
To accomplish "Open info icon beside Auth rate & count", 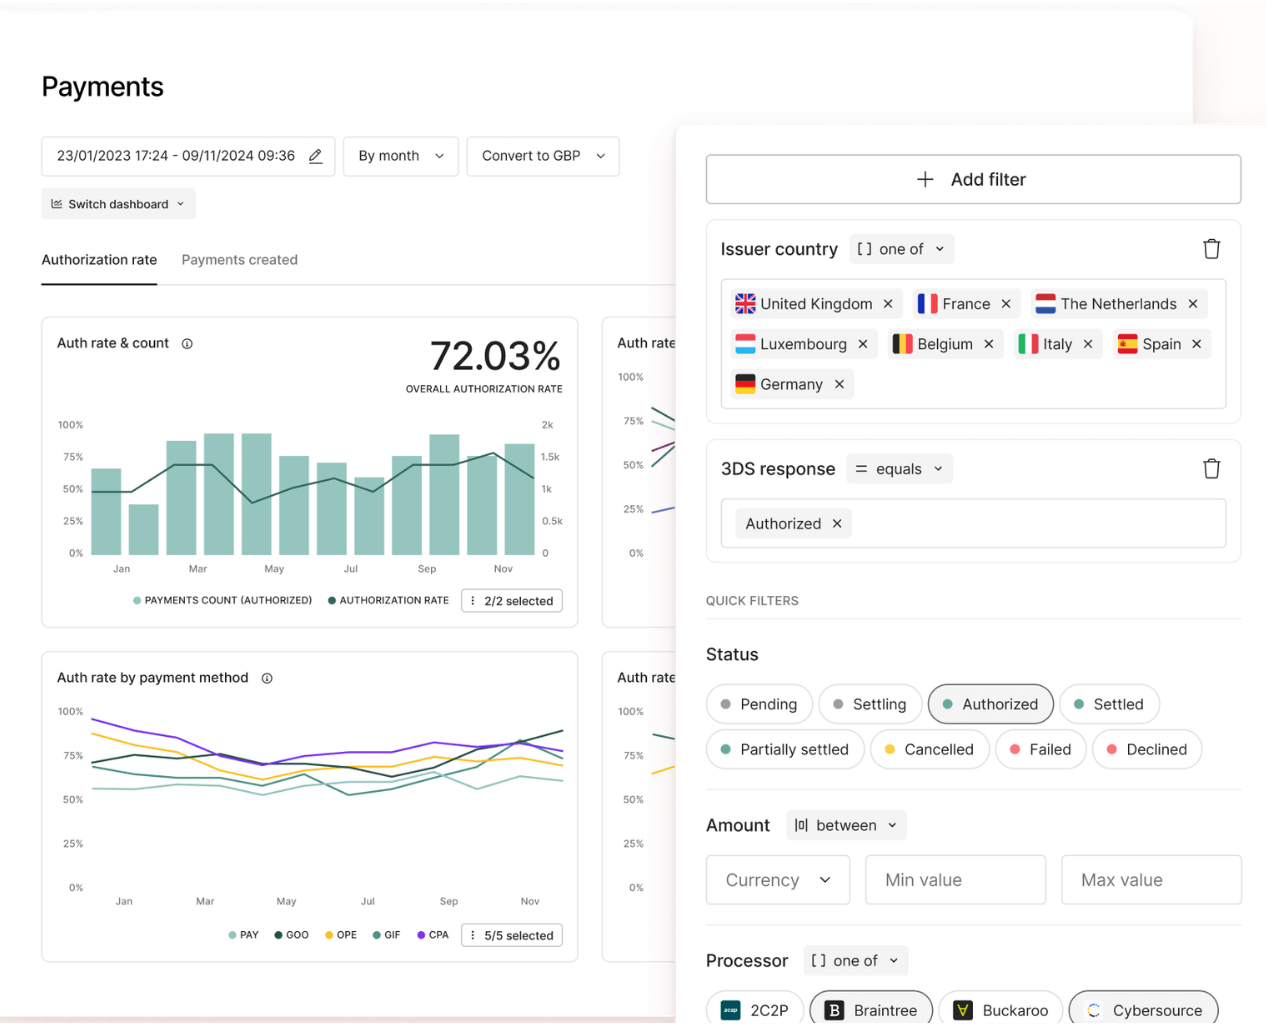I will 187,343.
